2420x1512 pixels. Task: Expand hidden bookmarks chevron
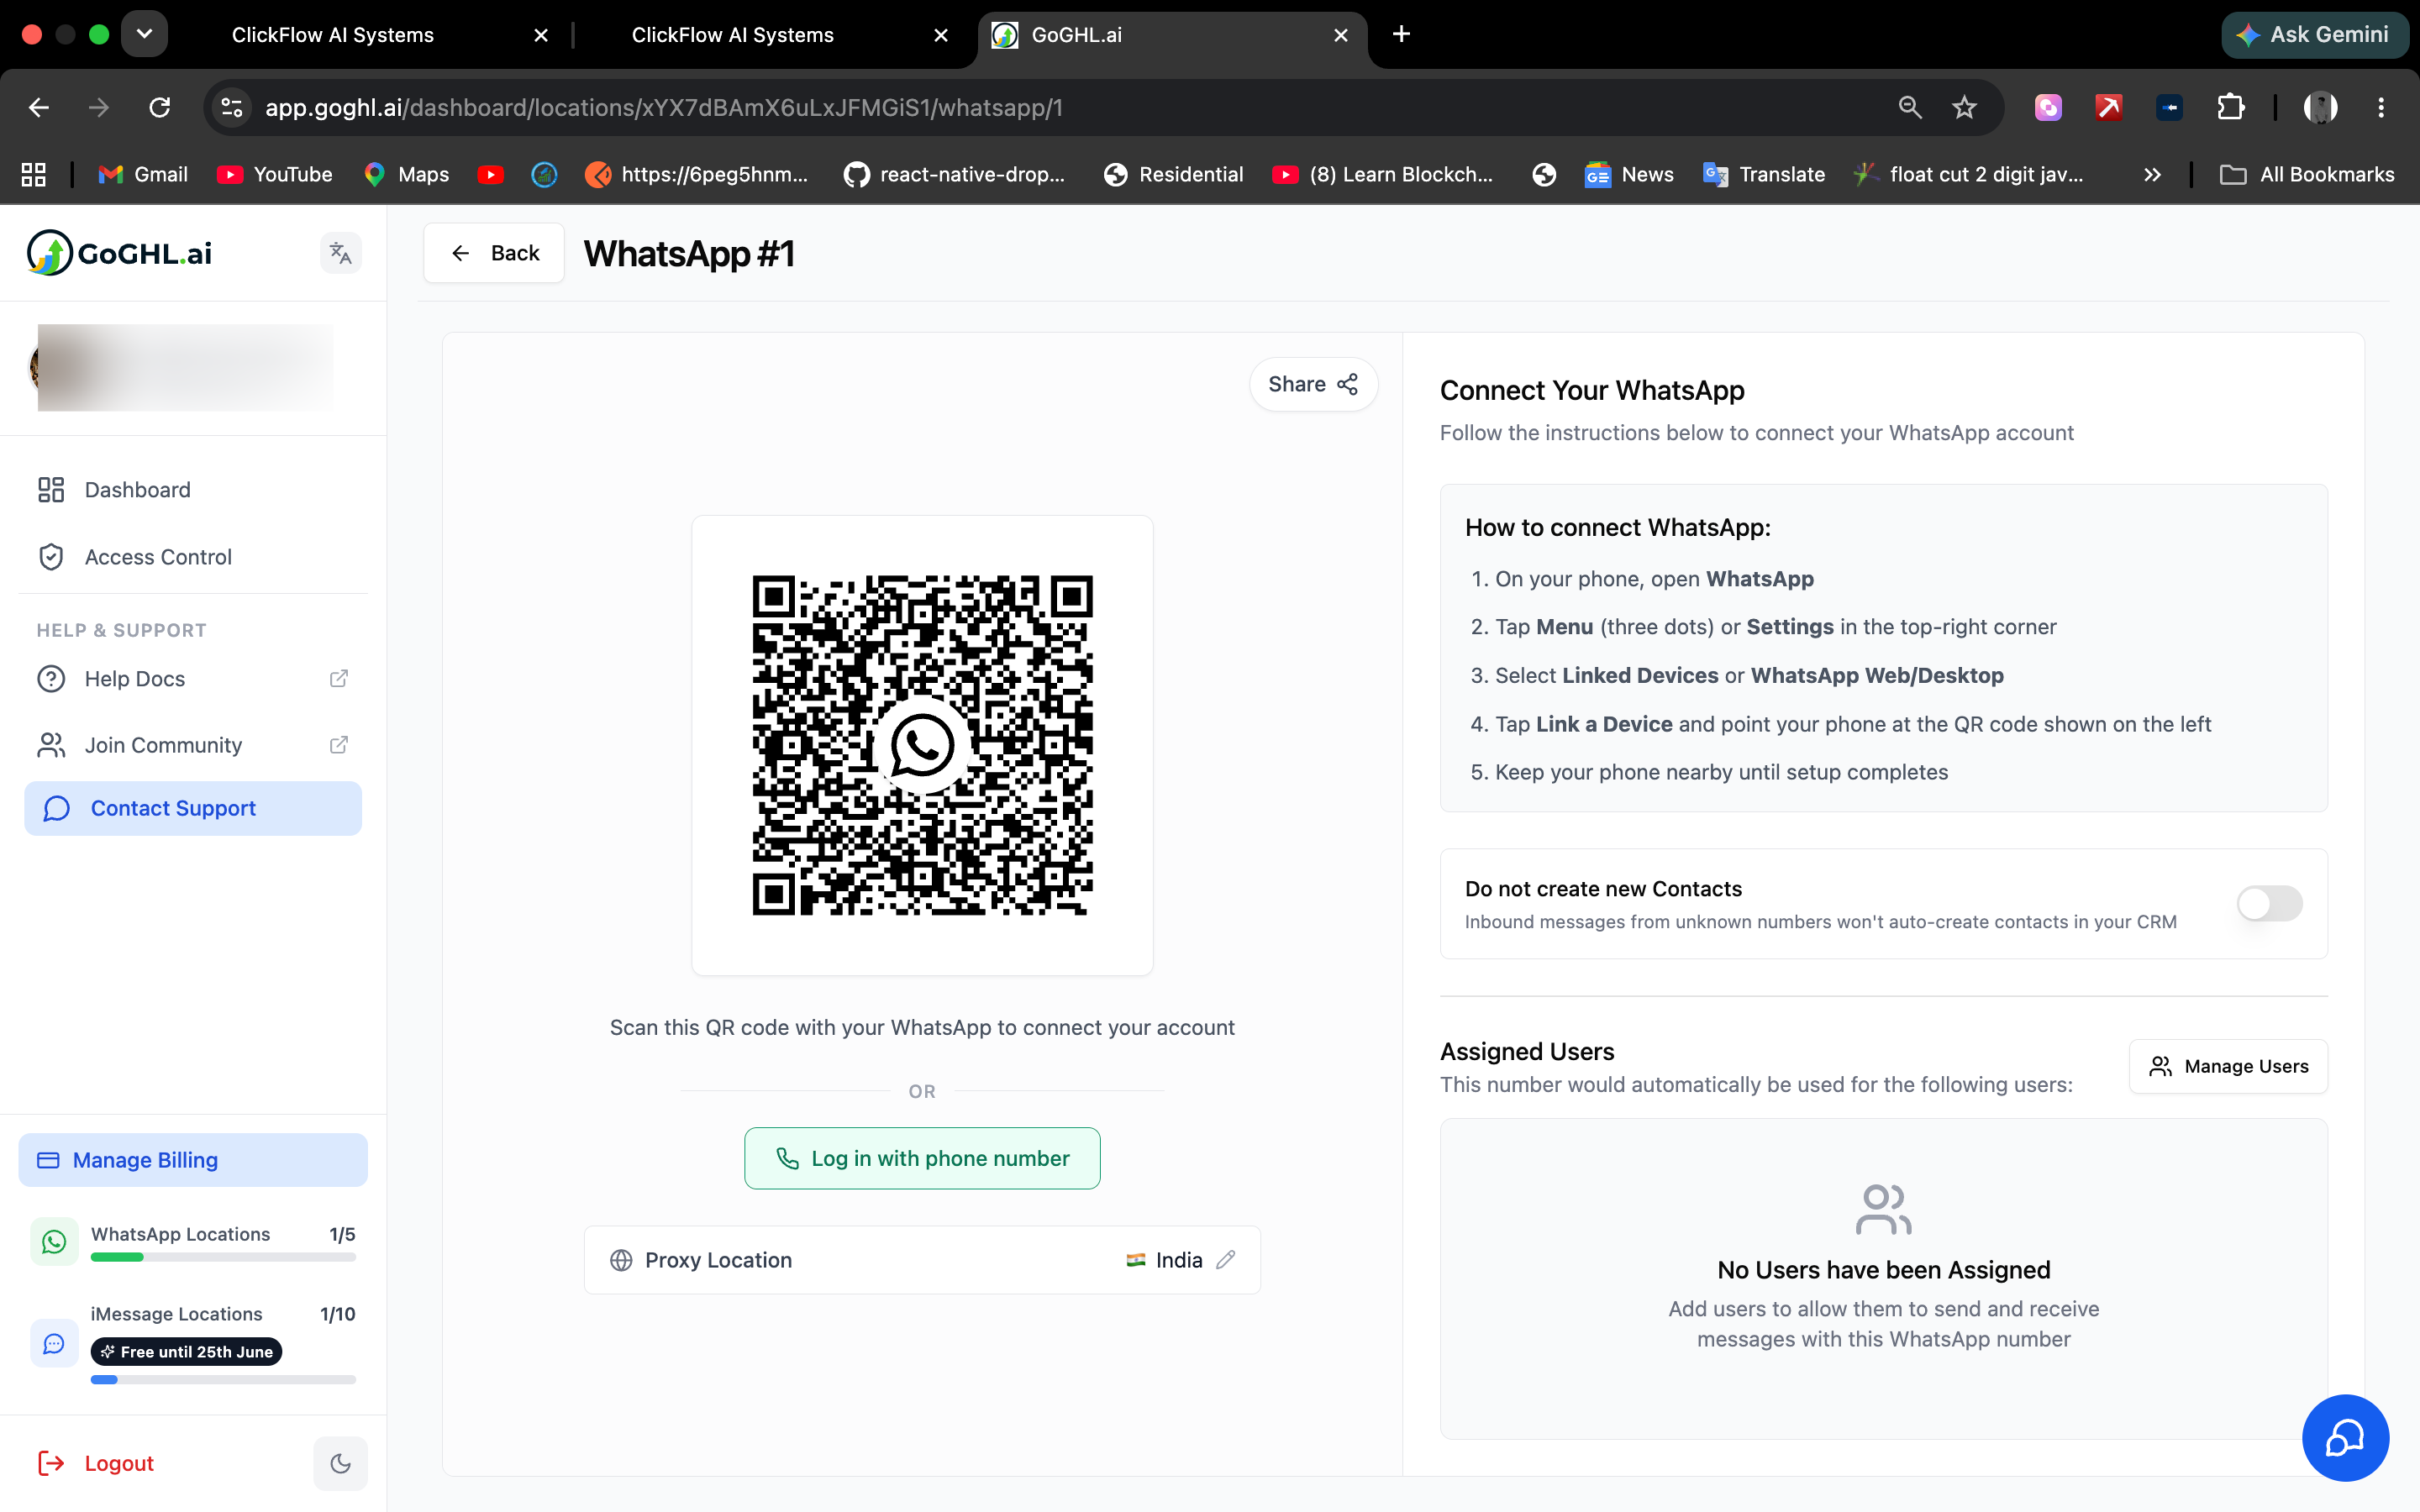coord(2152,174)
